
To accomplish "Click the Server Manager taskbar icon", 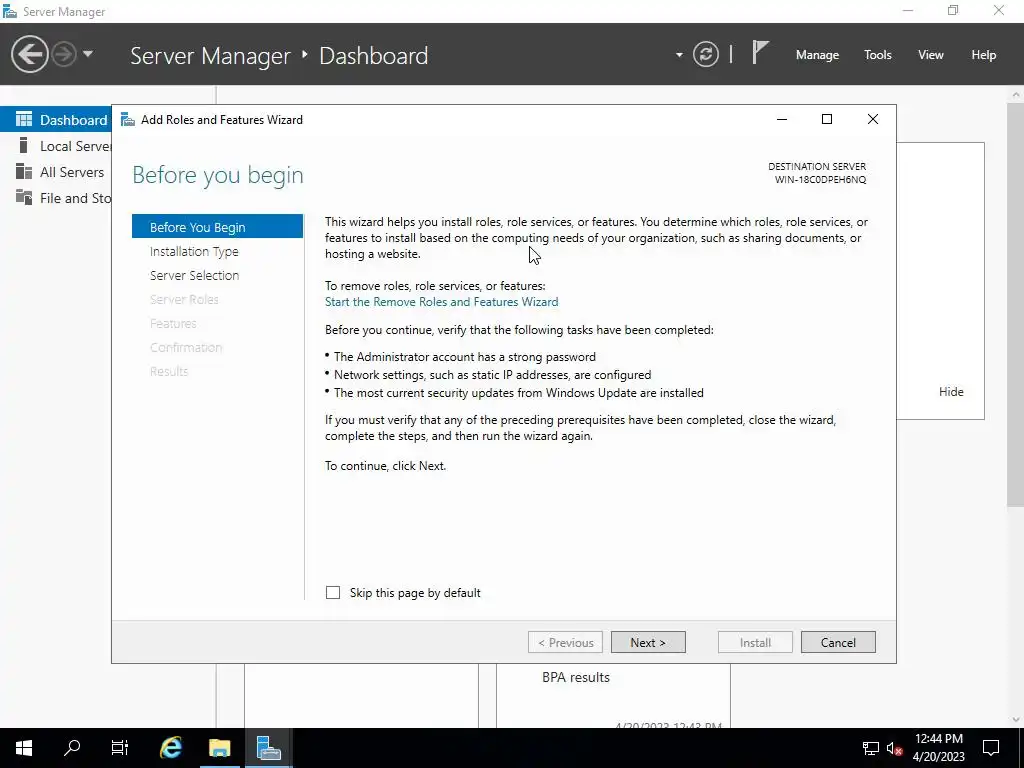I will [x=268, y=748].
